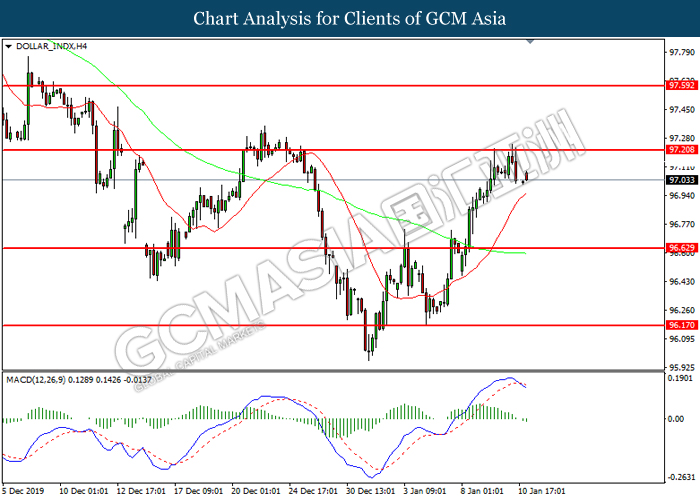Click the current price tag 97.033

681,180
